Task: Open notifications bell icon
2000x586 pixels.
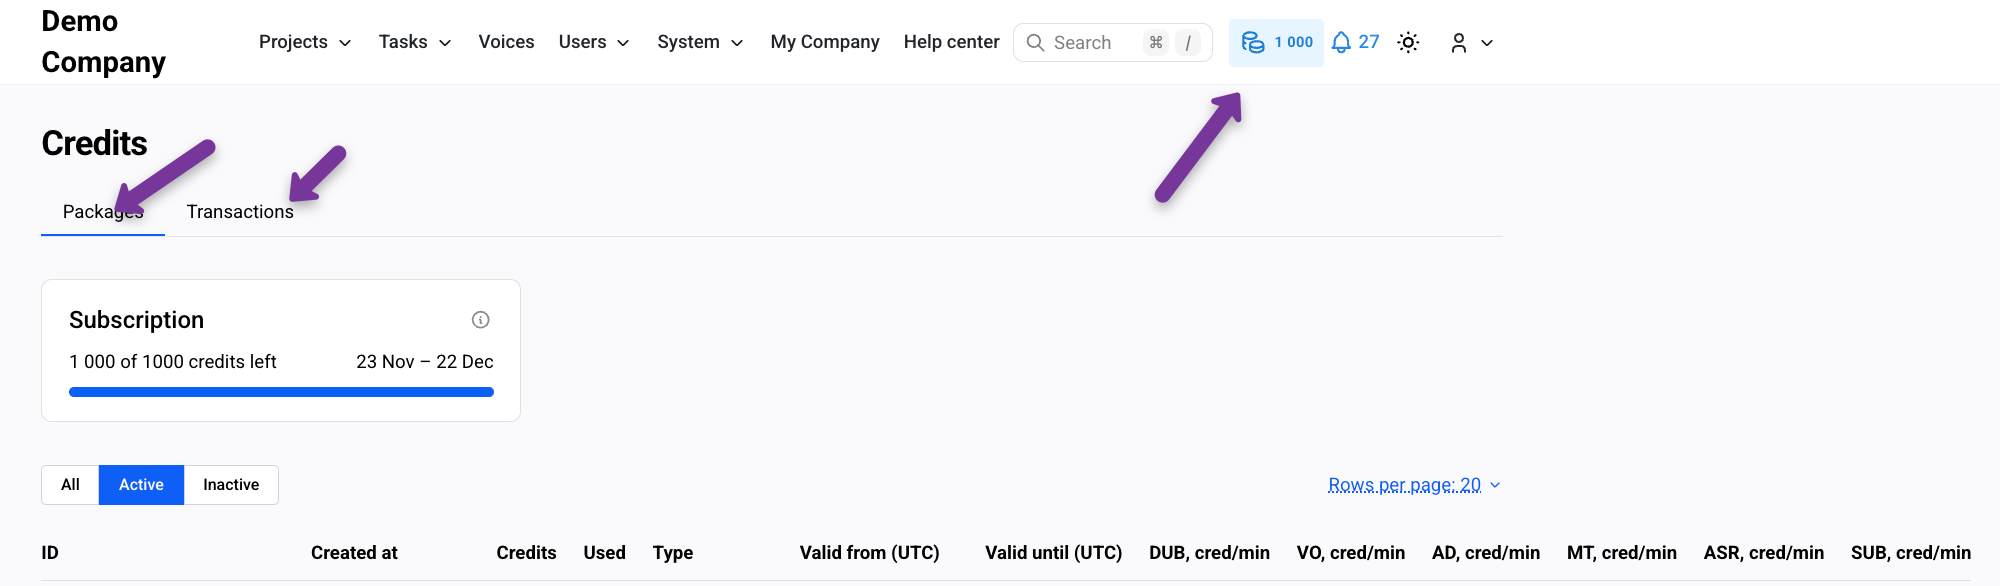Action: click(1341, 42)
